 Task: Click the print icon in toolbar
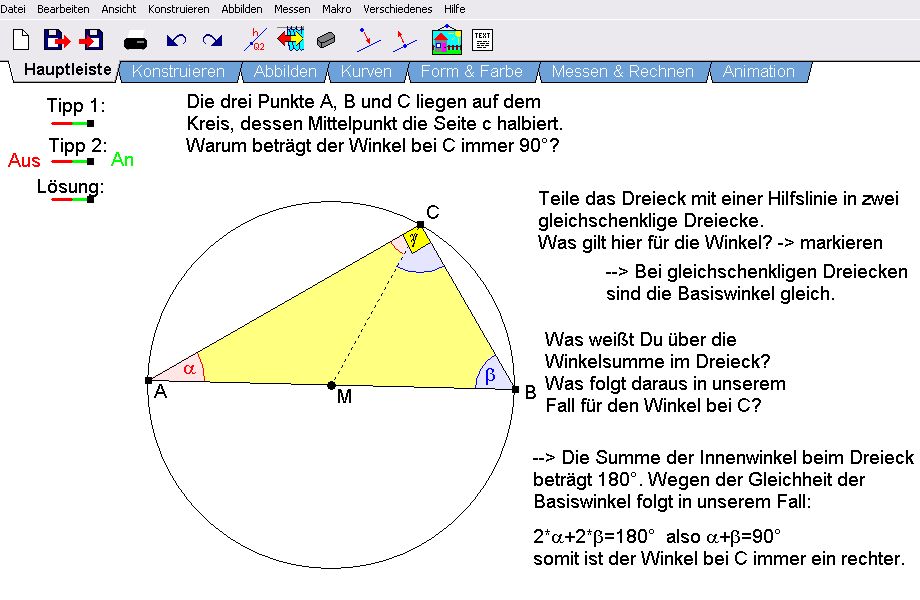[x=136, y=42]
